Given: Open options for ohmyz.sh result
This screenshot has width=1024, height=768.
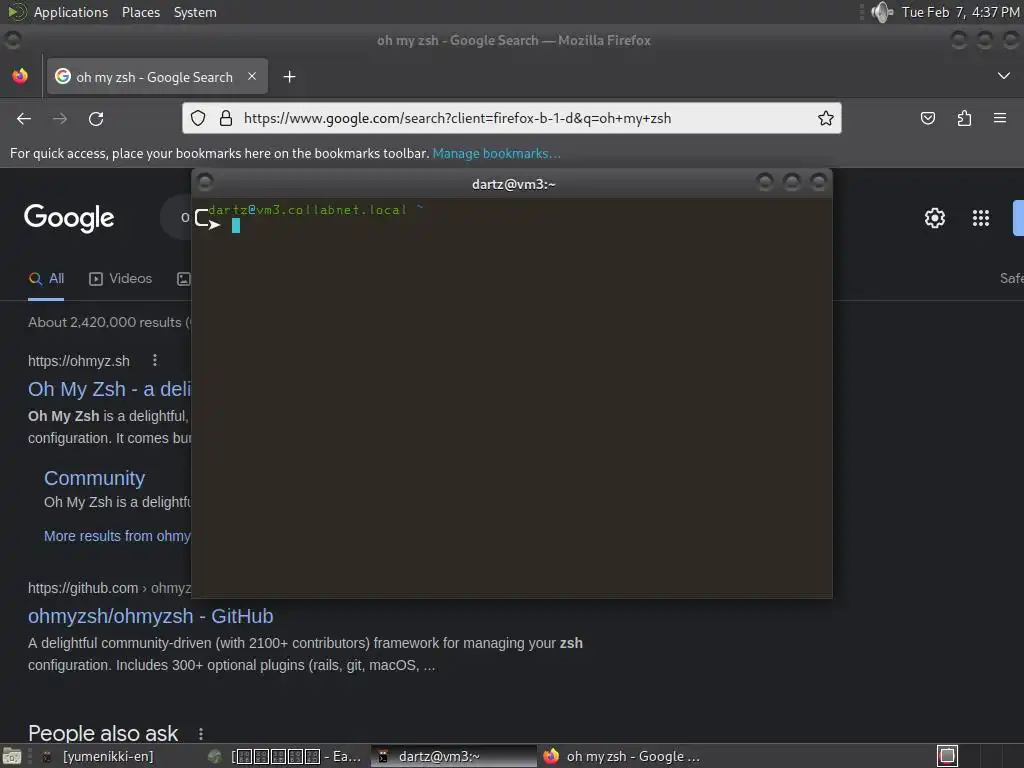Looking at the screenshot, I should click(155, 360).
